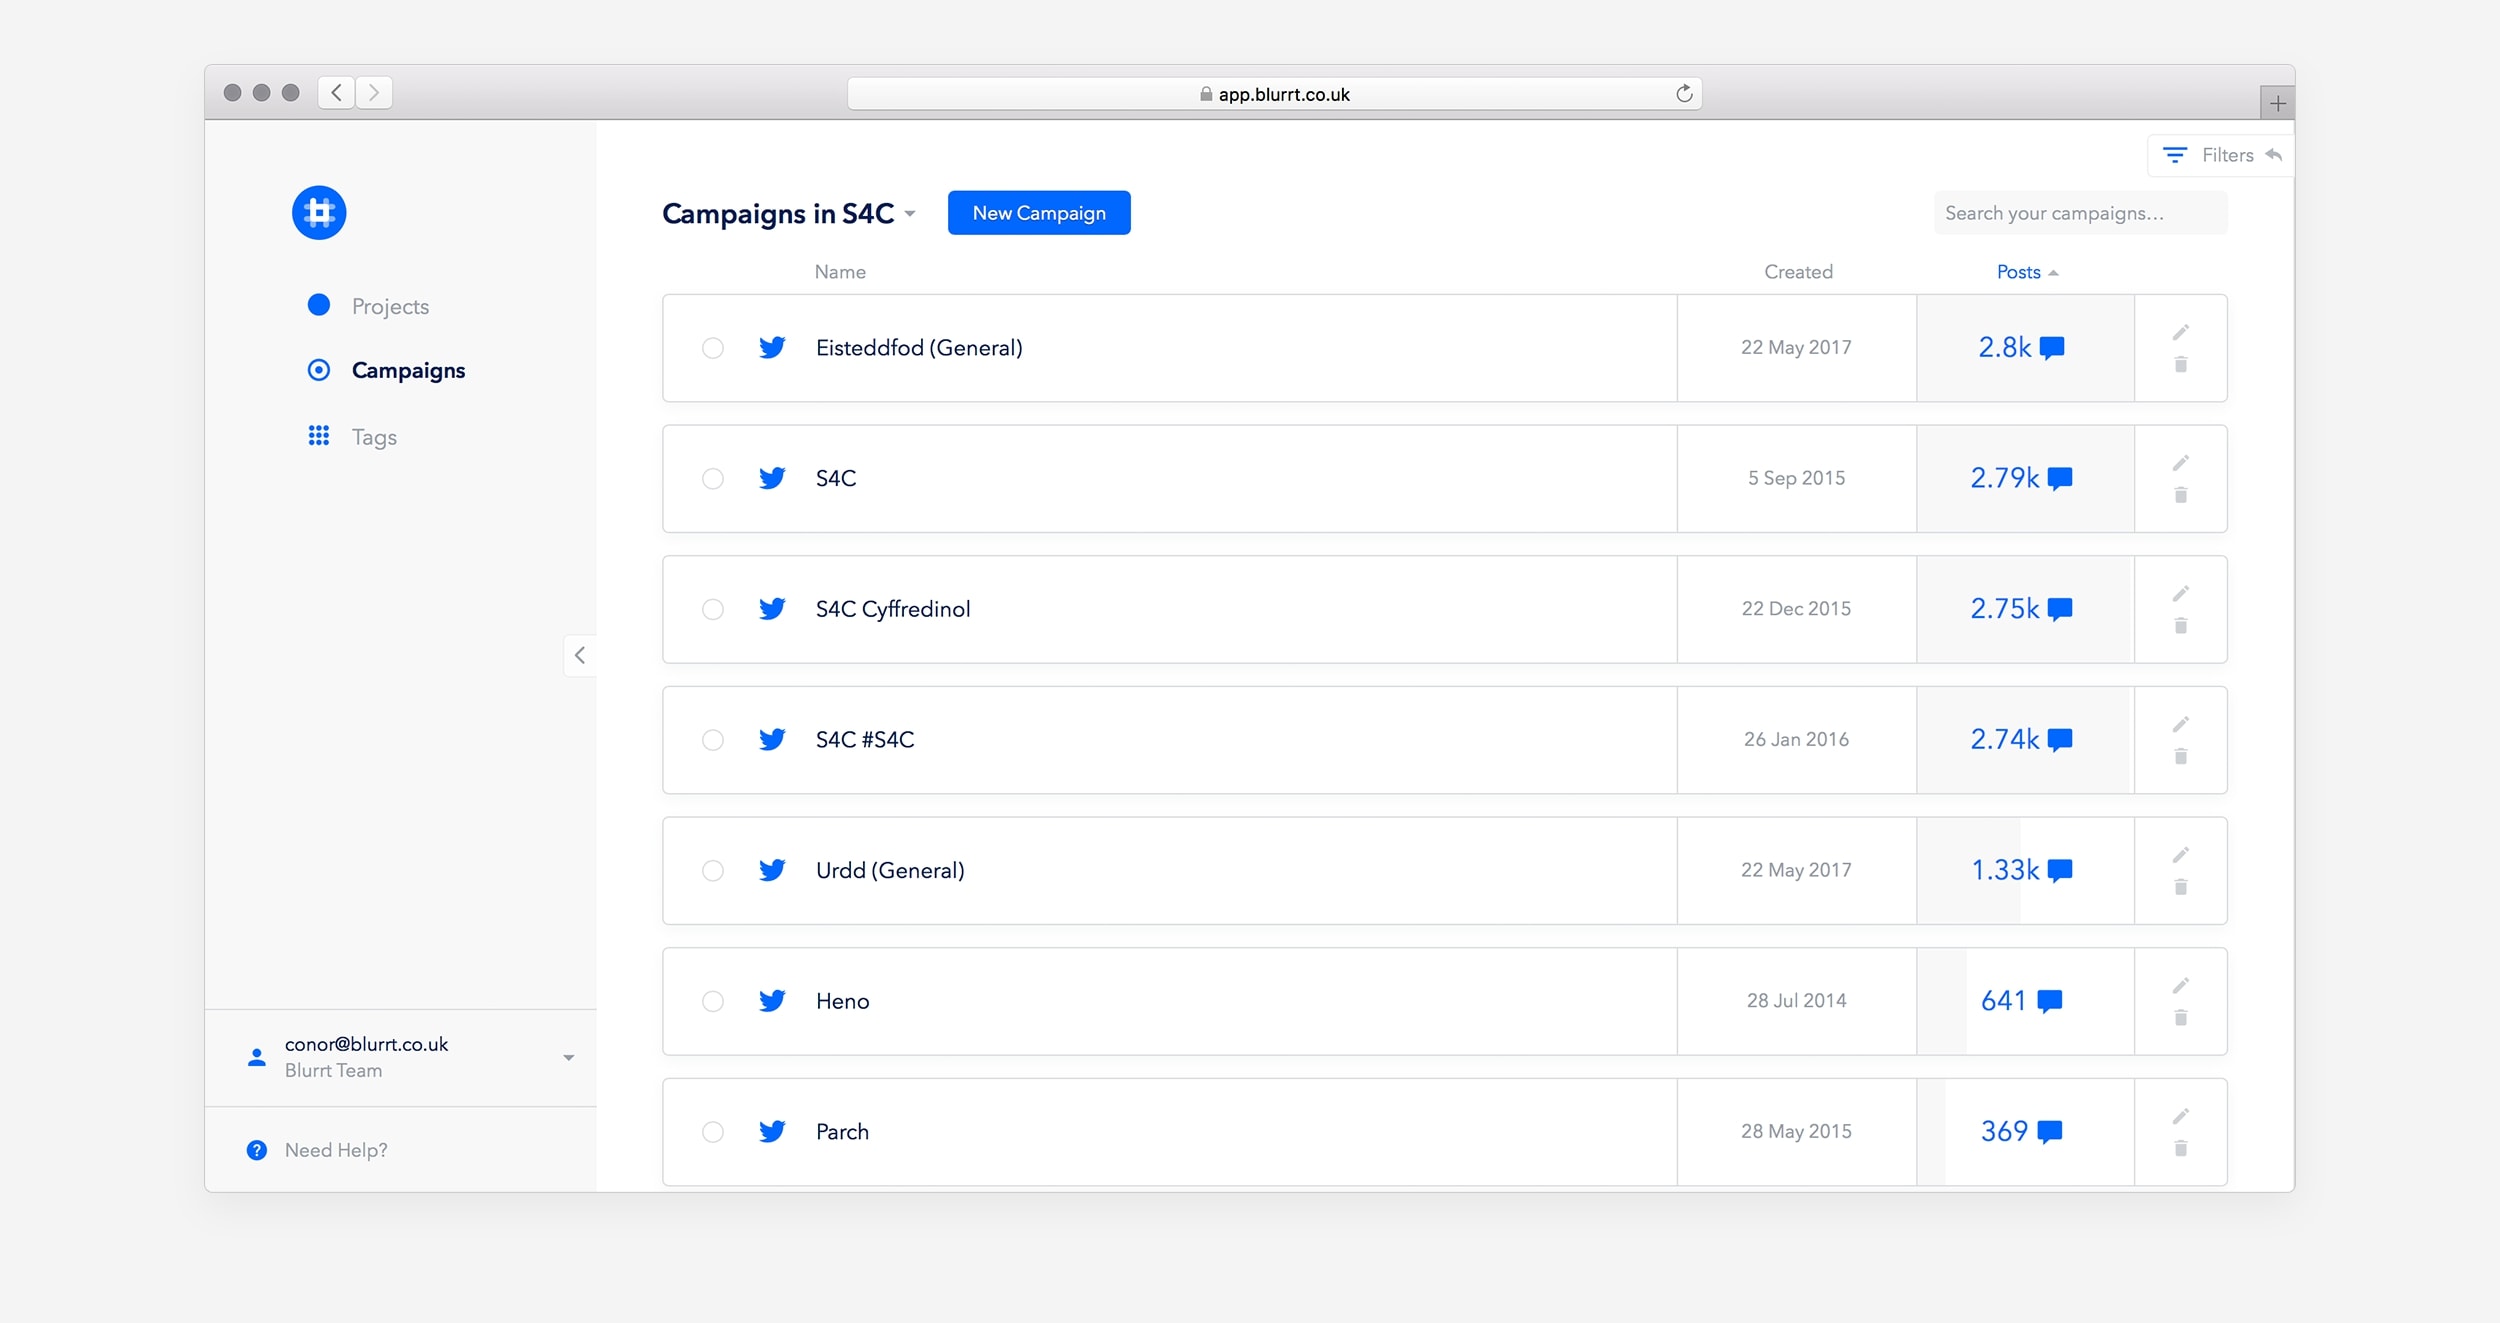
Task: Select the radio button in the S4C 5 Sep 2015 row
Action: [713, 479]
